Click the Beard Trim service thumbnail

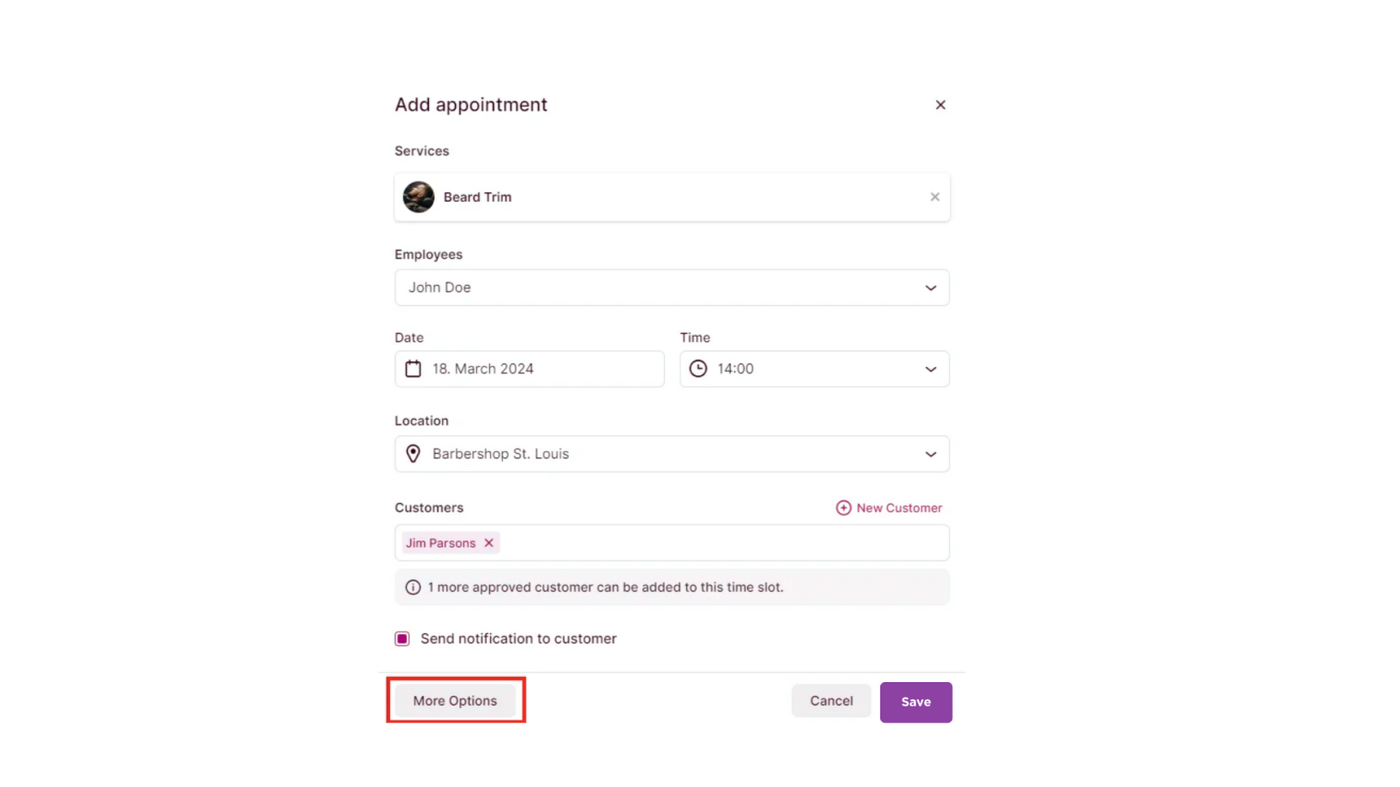tap(418, 197)
